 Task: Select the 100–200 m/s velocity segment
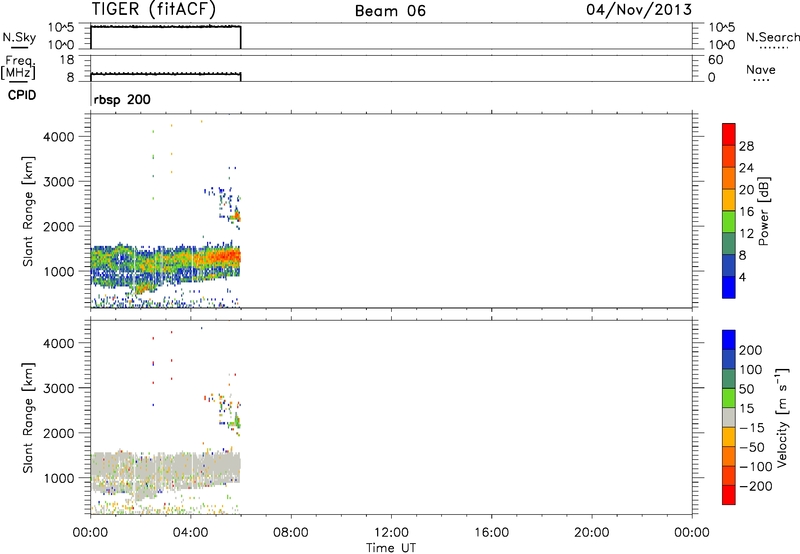[729, 360]
